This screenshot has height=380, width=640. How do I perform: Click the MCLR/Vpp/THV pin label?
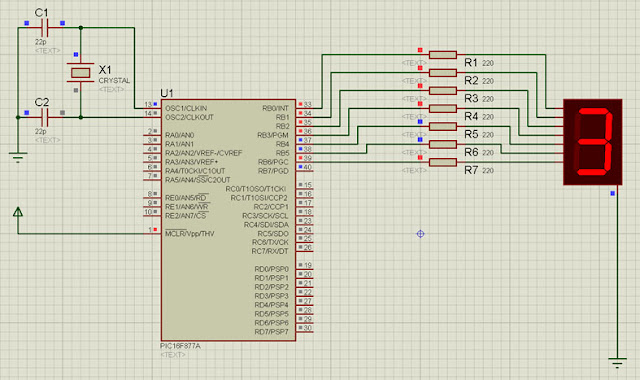[x=190, y=234]
